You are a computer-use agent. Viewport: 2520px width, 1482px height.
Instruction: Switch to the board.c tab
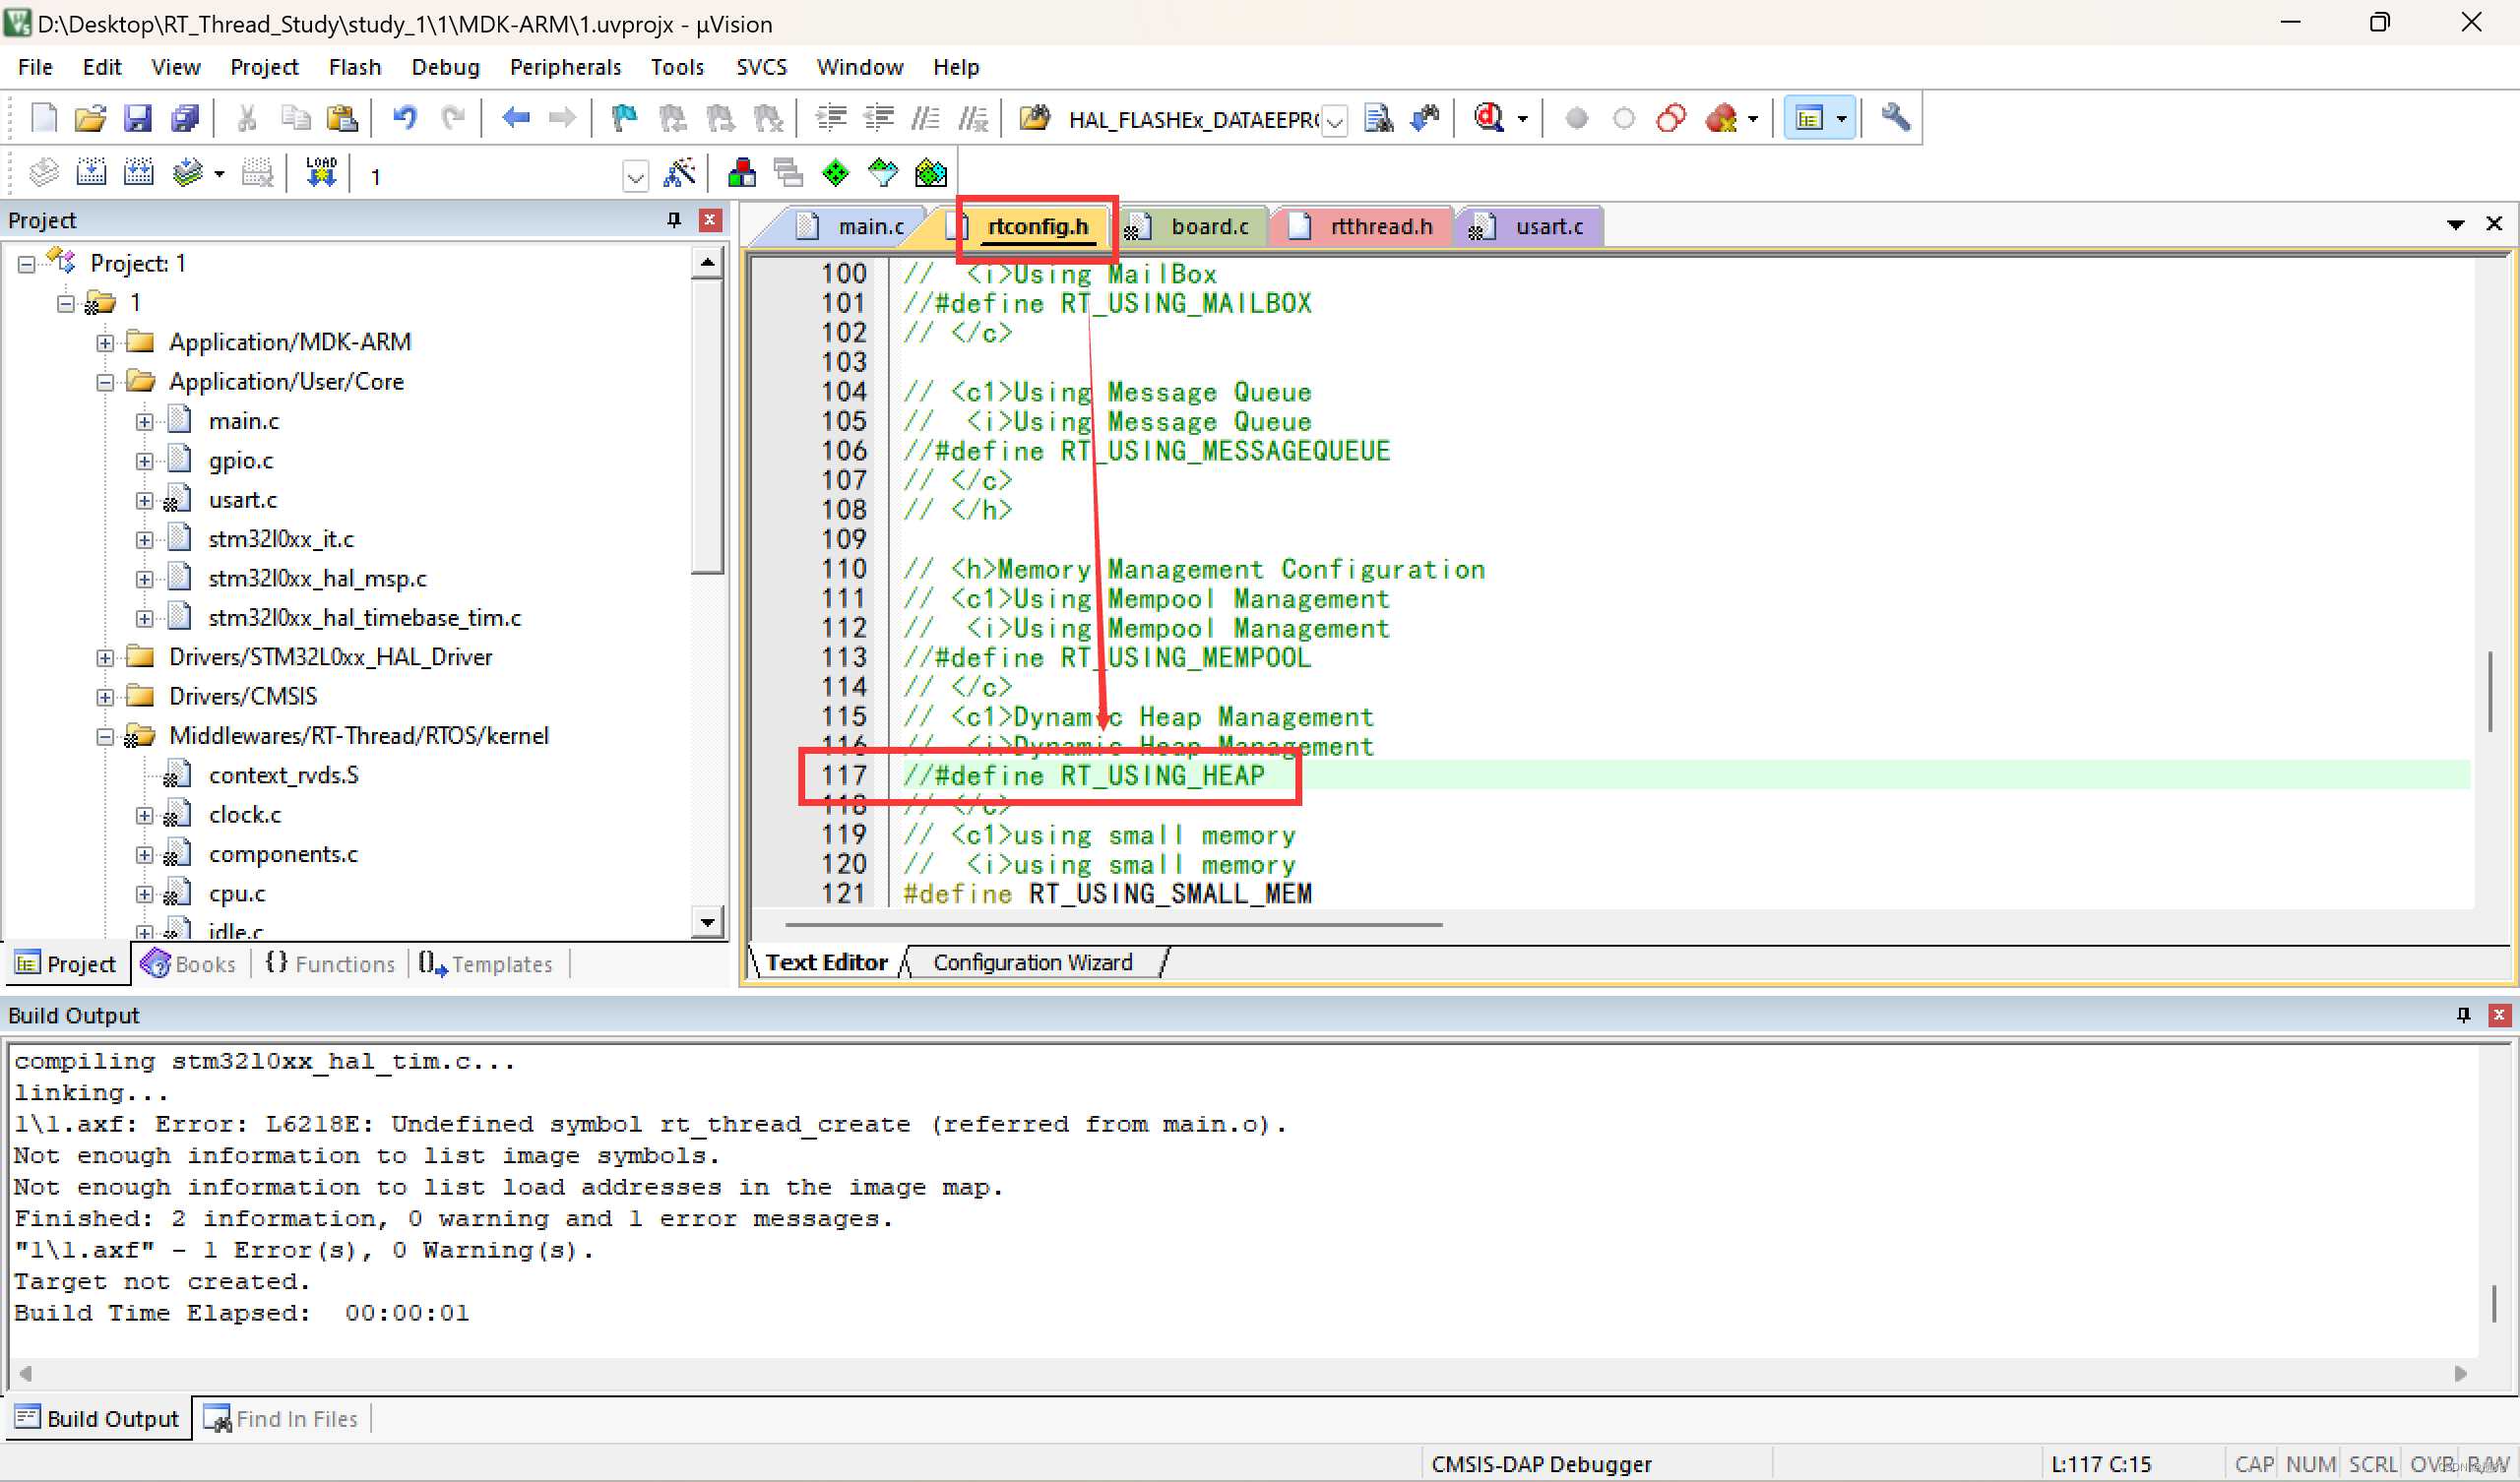coord(1209,226)
